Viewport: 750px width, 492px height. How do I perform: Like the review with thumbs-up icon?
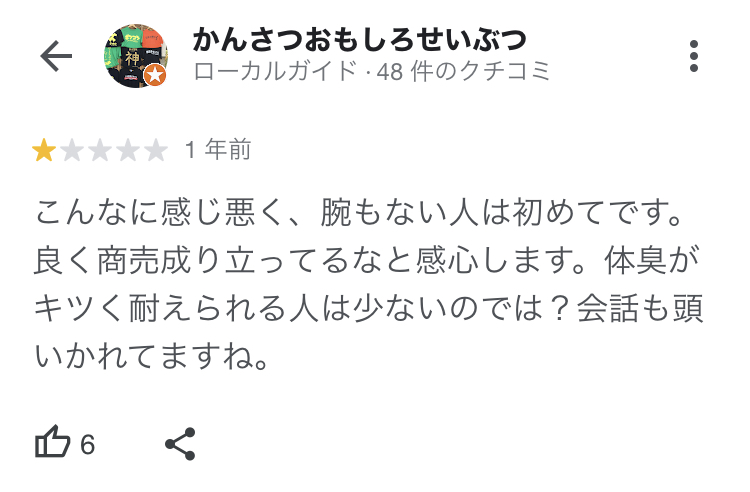point(53,442)
